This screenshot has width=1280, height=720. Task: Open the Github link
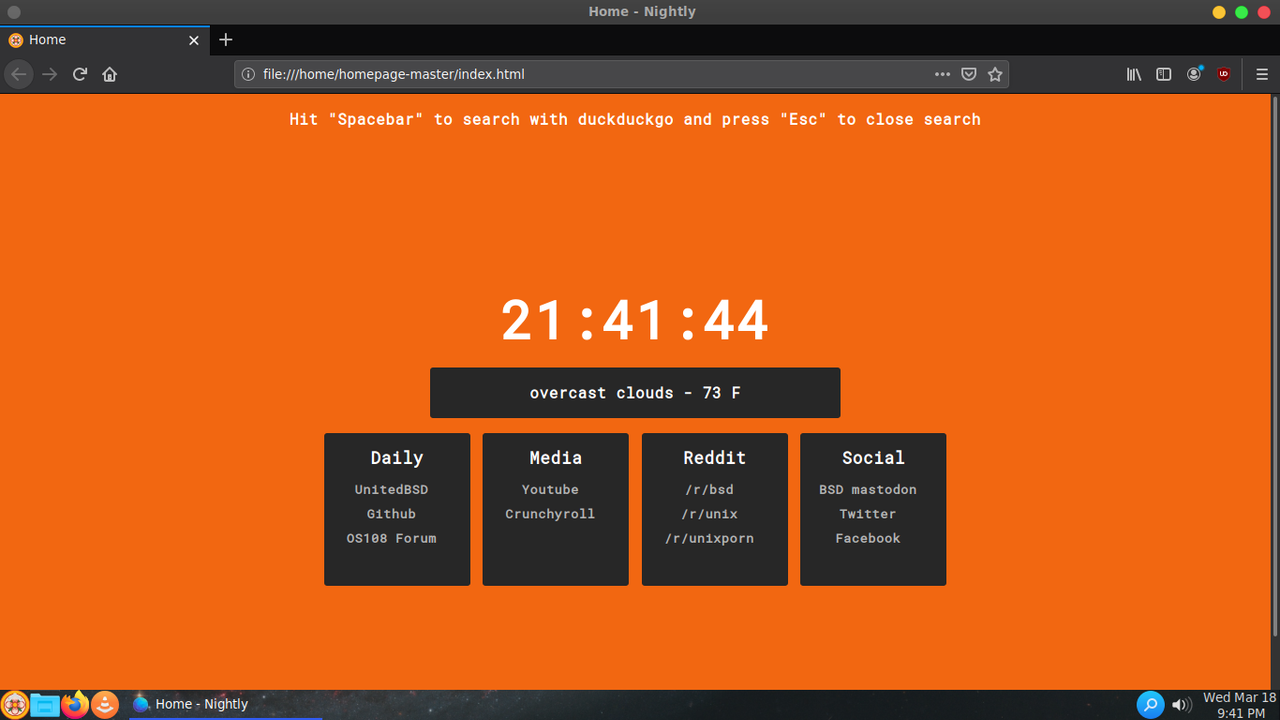point(391,514)
